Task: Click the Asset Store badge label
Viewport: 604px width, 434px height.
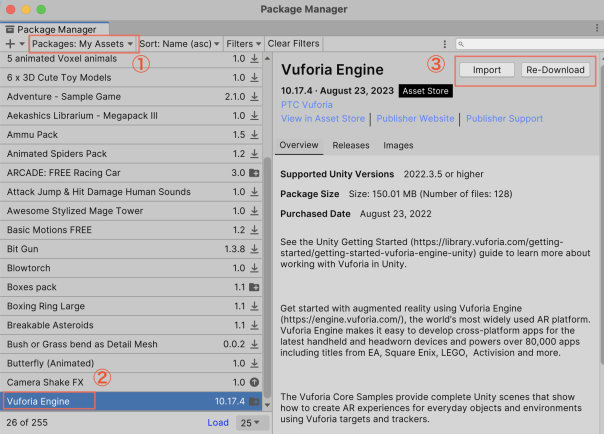Action: click(x=425, y=91)
